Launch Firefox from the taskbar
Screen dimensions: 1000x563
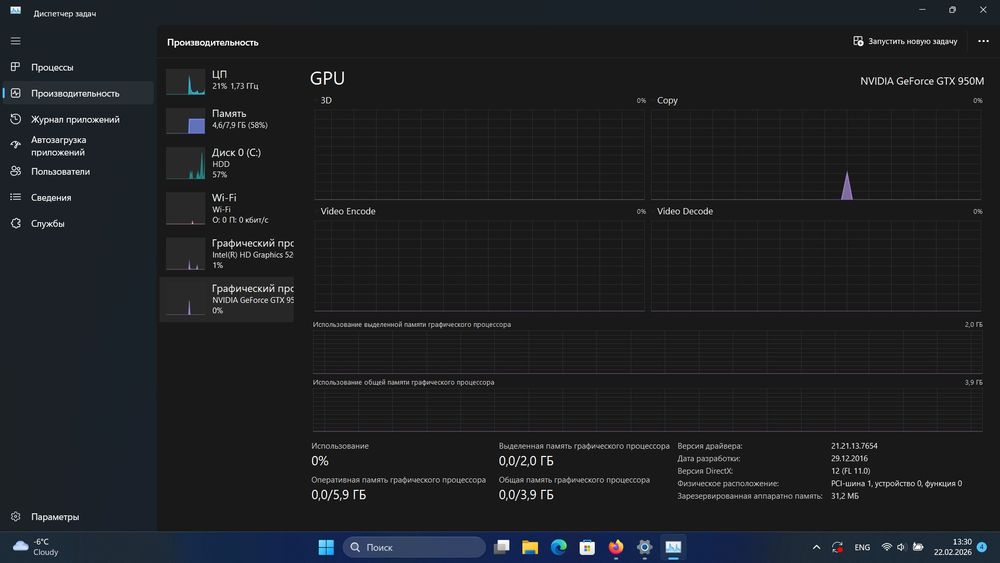click(616, 547)
